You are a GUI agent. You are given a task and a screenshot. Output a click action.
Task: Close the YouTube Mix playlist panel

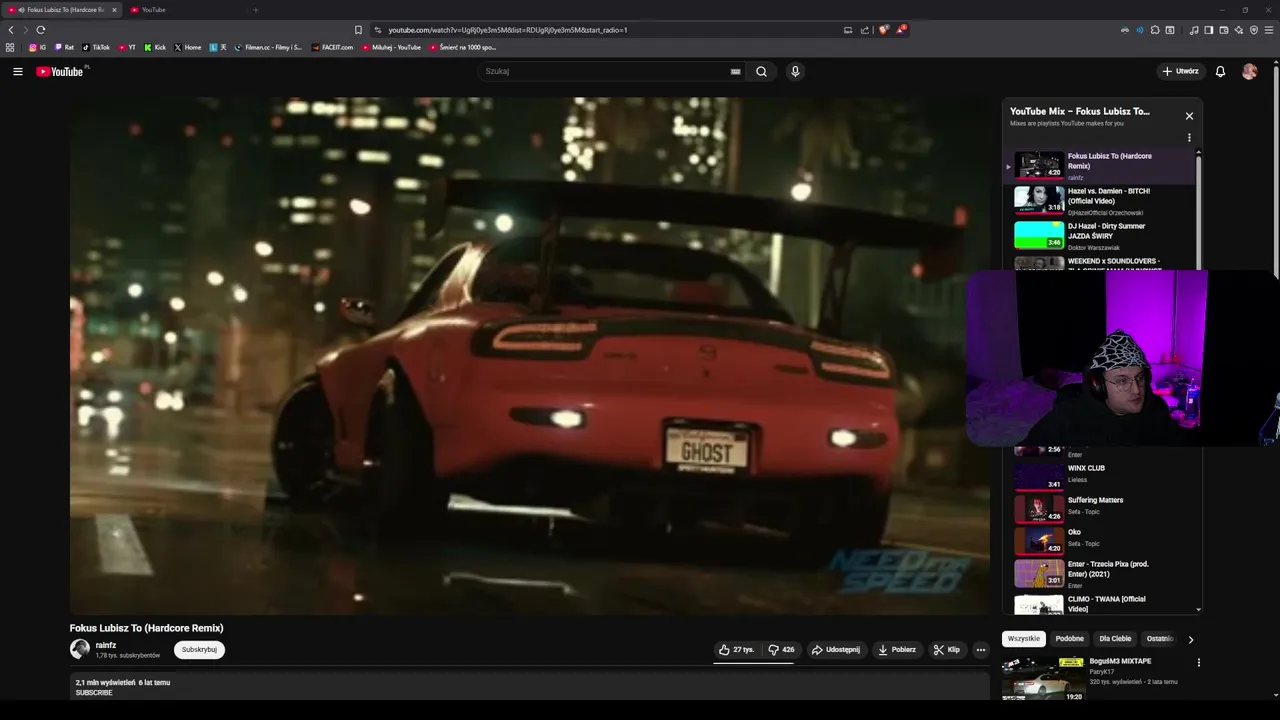tap(1189, 116)
